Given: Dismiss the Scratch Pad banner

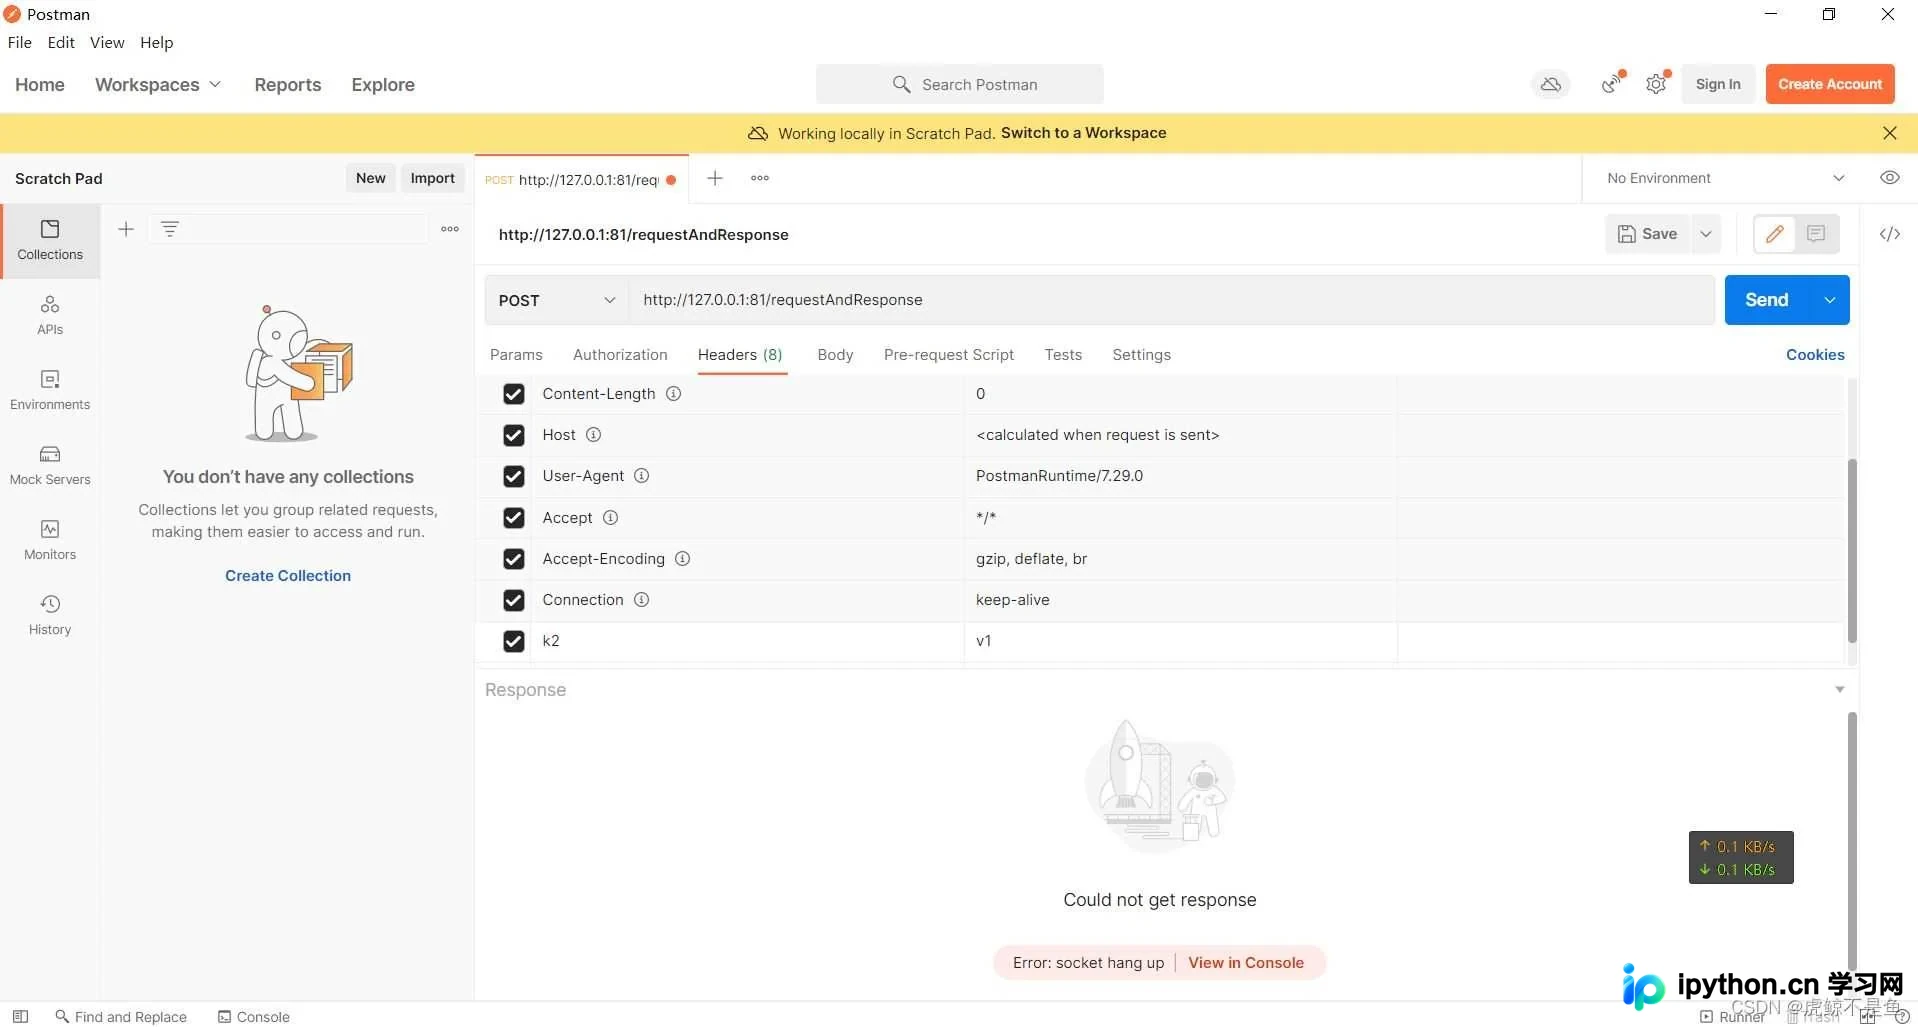Looking at the screenshot, I should click(x=1890, y=133).
